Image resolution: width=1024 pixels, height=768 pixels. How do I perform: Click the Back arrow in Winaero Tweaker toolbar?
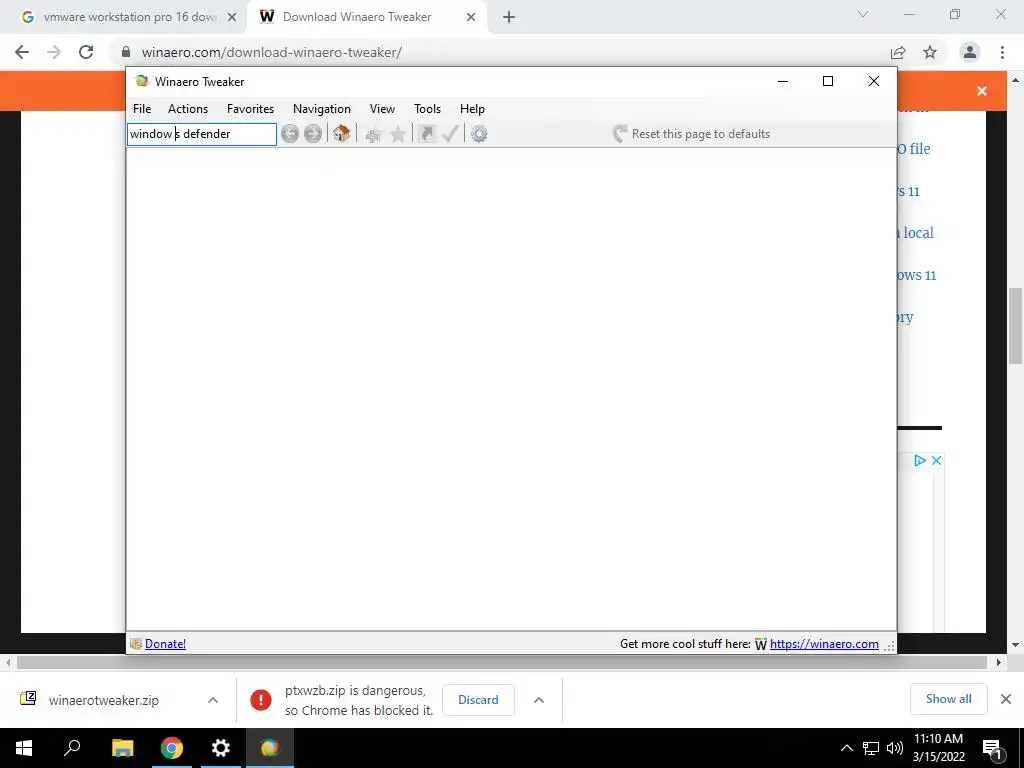click(290, 134)
